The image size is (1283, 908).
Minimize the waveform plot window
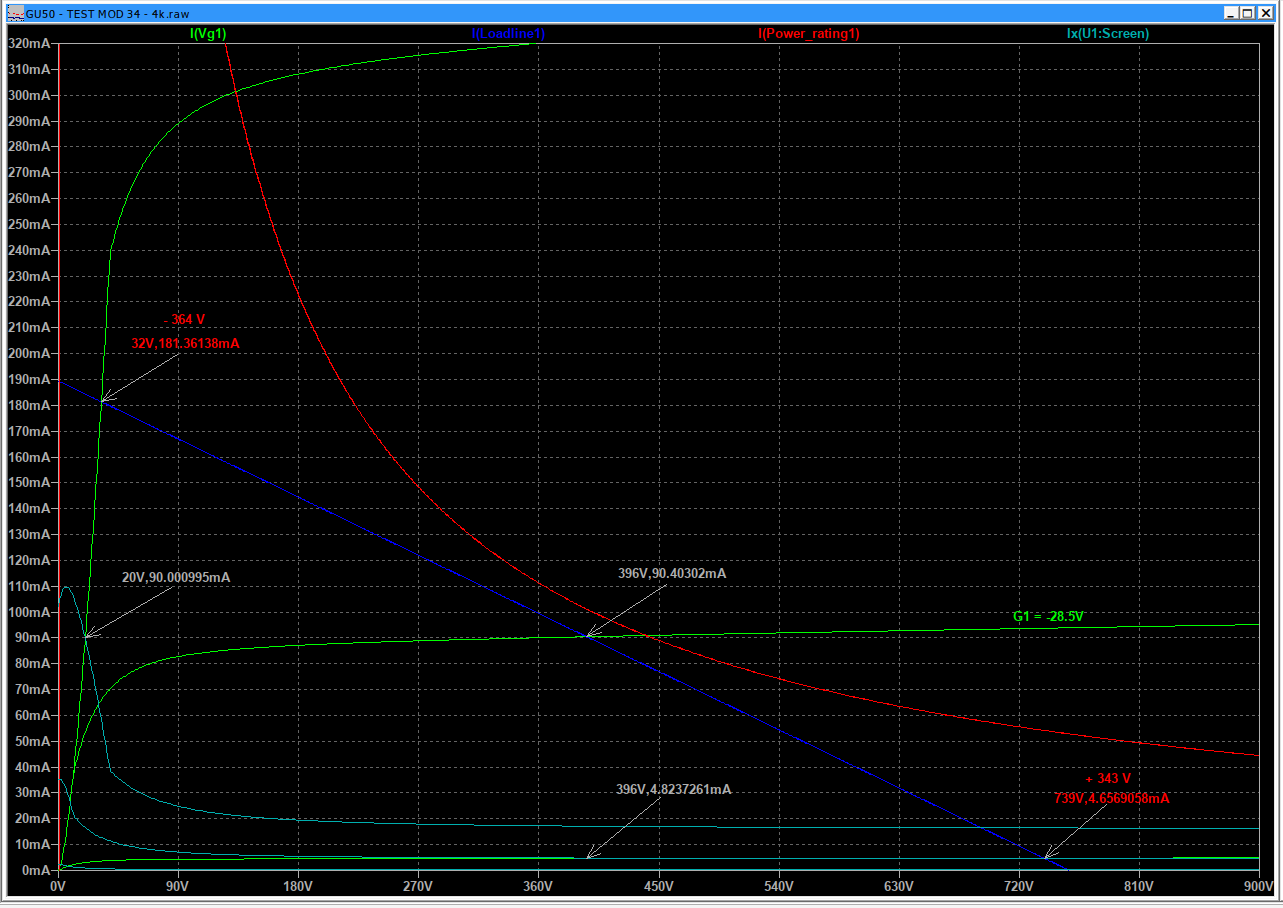coord(1230,13)
